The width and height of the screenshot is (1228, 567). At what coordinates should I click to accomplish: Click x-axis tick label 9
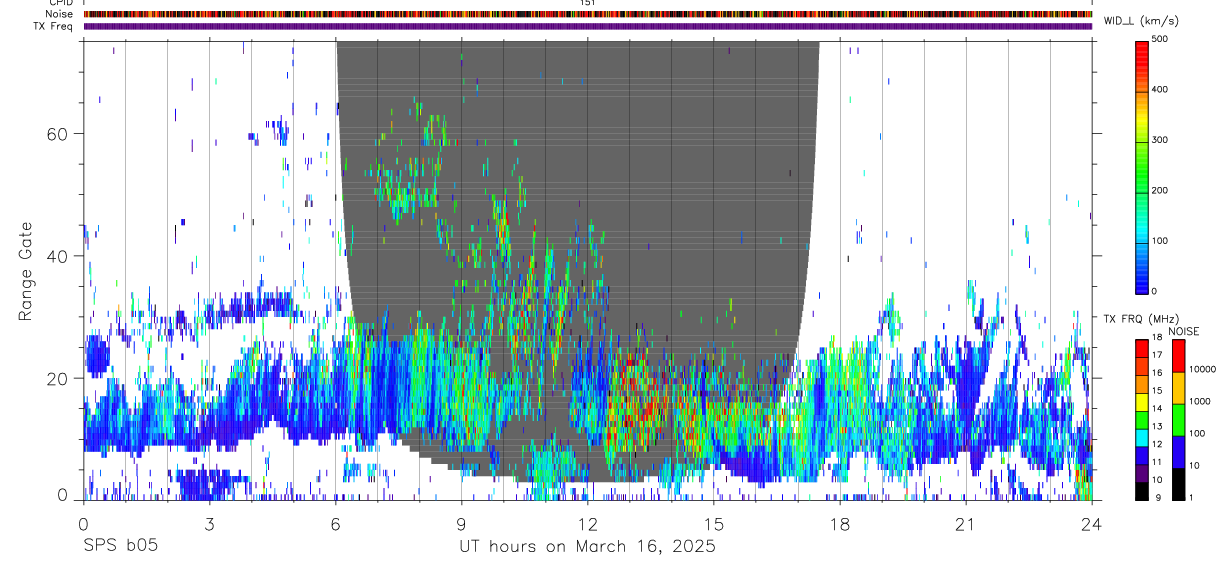coord(461,523)
